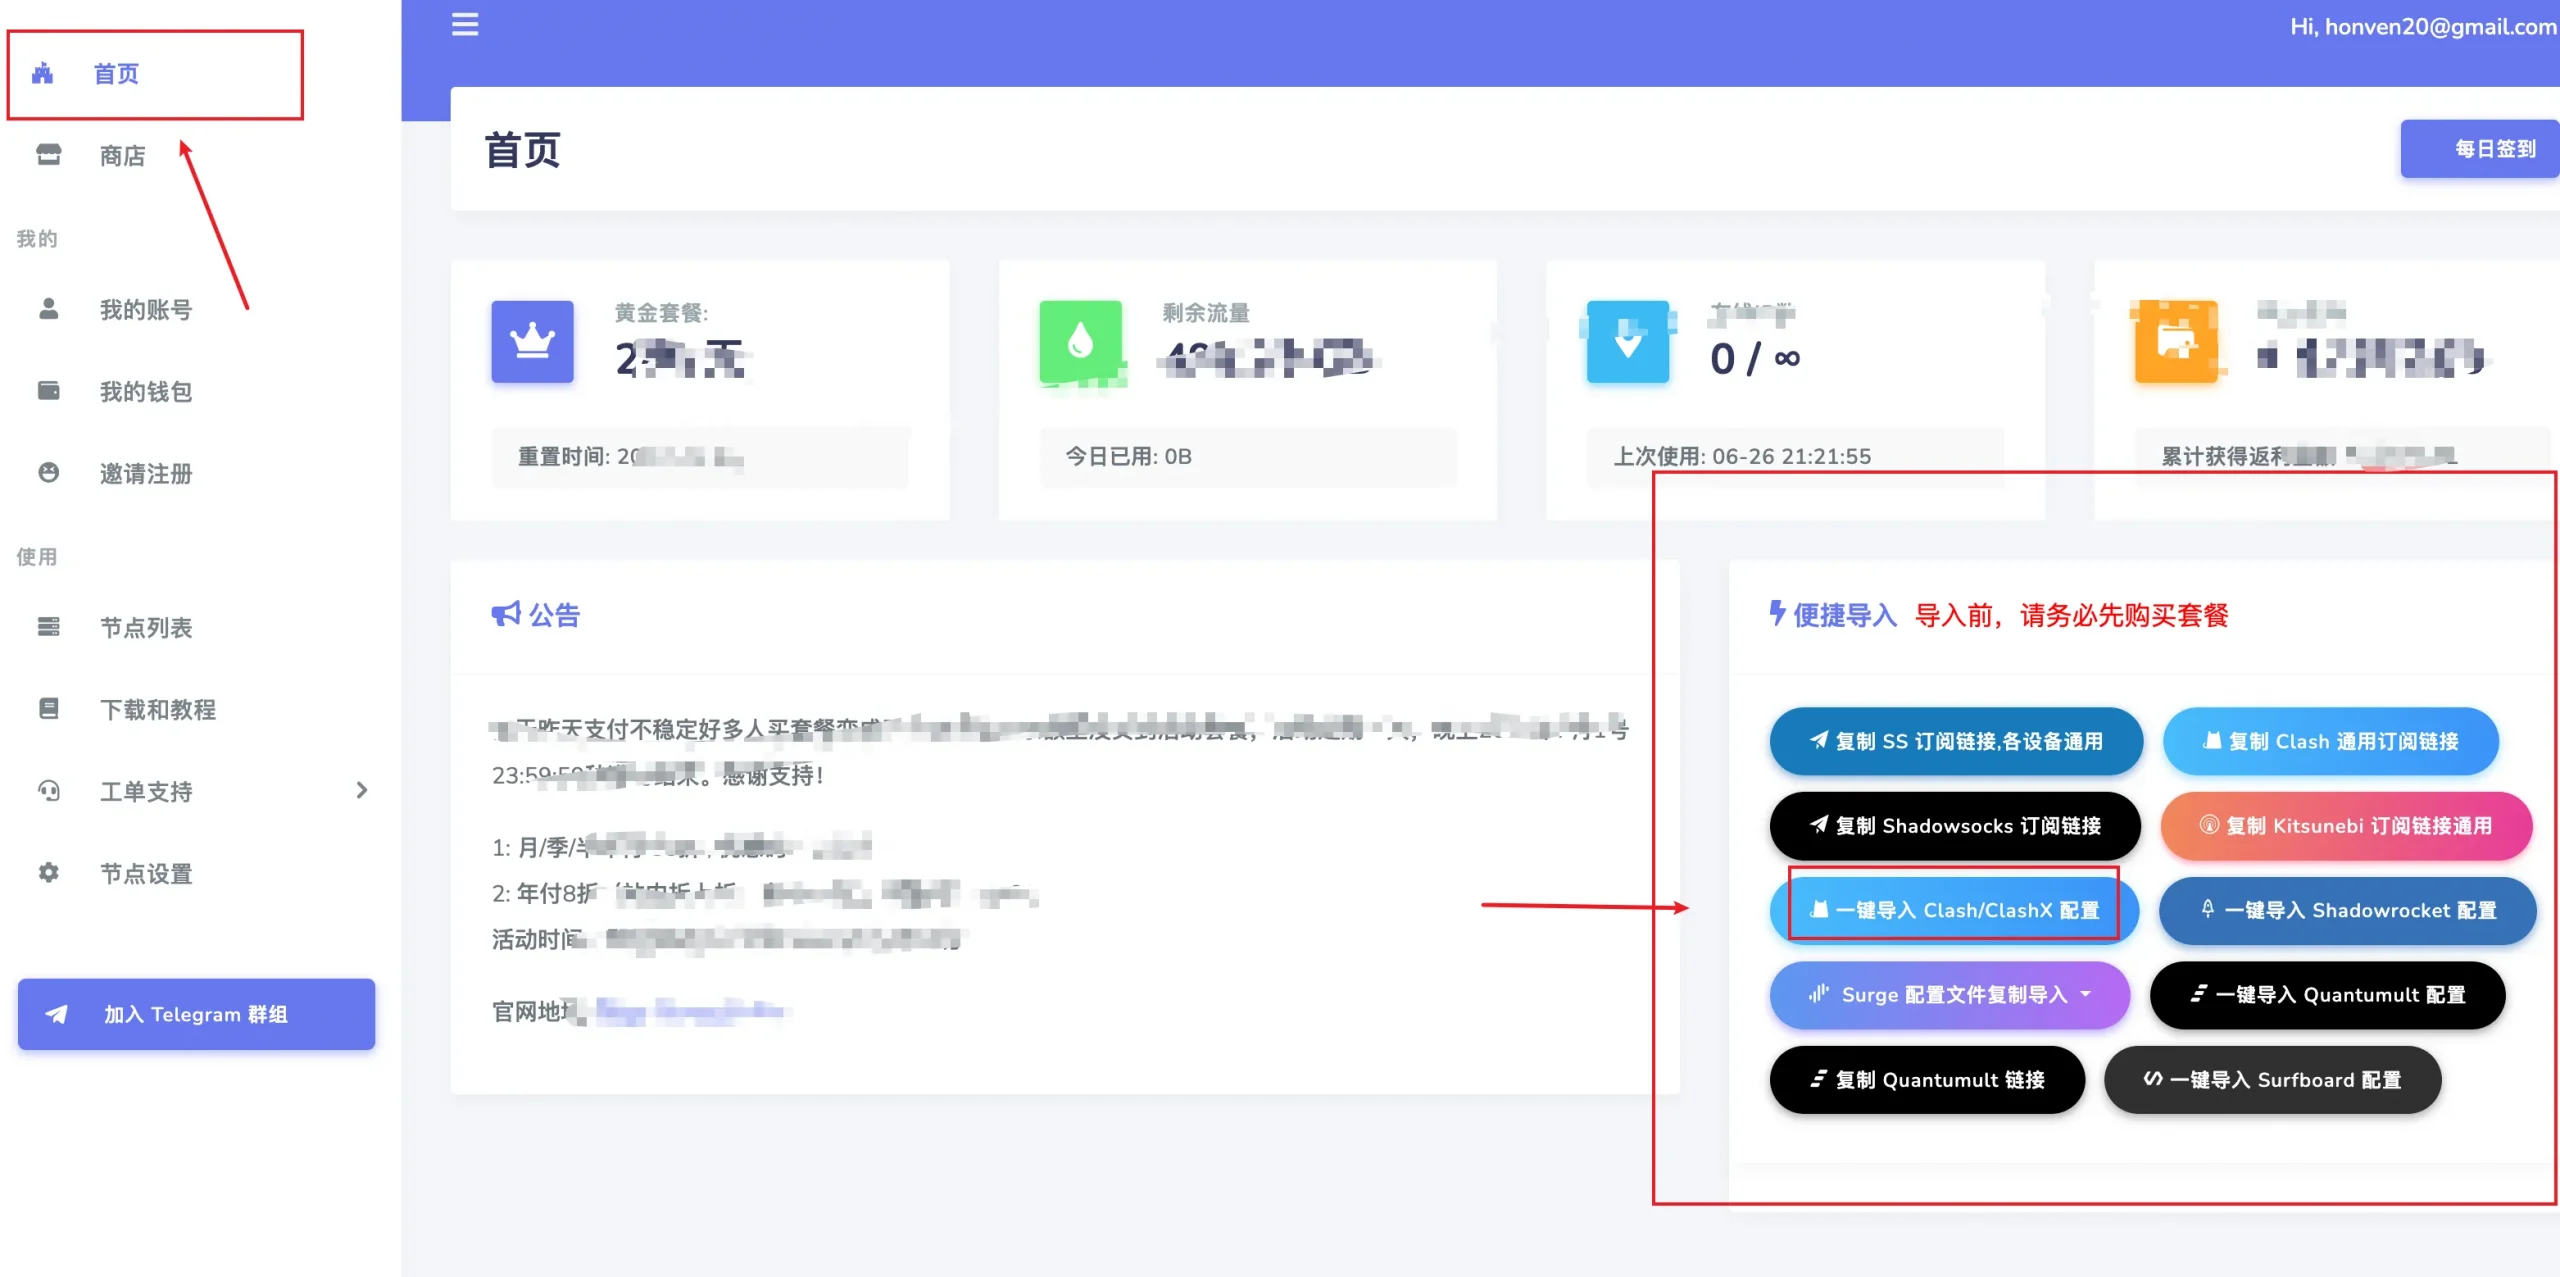This screenshot has height=1277, width=2560.
Task: Open 节点列表 in sidebar
Action: (x=145, y=627)
